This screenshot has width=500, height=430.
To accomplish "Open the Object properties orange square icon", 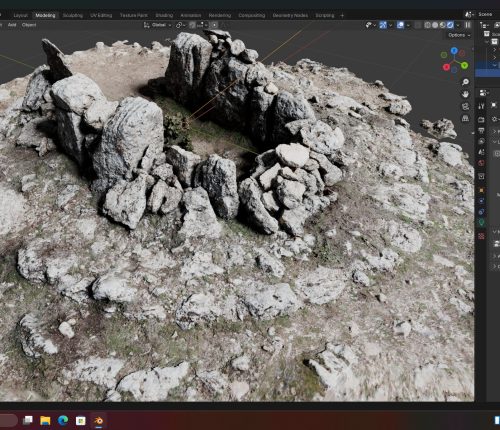I will [x=481, y=190].
